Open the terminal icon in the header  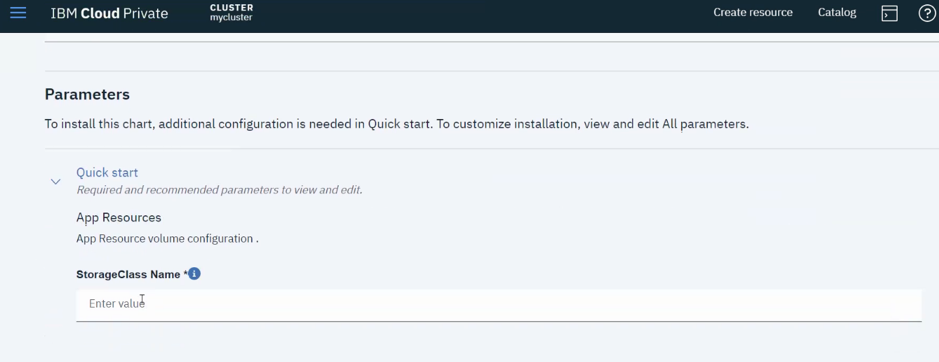coord(889,13)
